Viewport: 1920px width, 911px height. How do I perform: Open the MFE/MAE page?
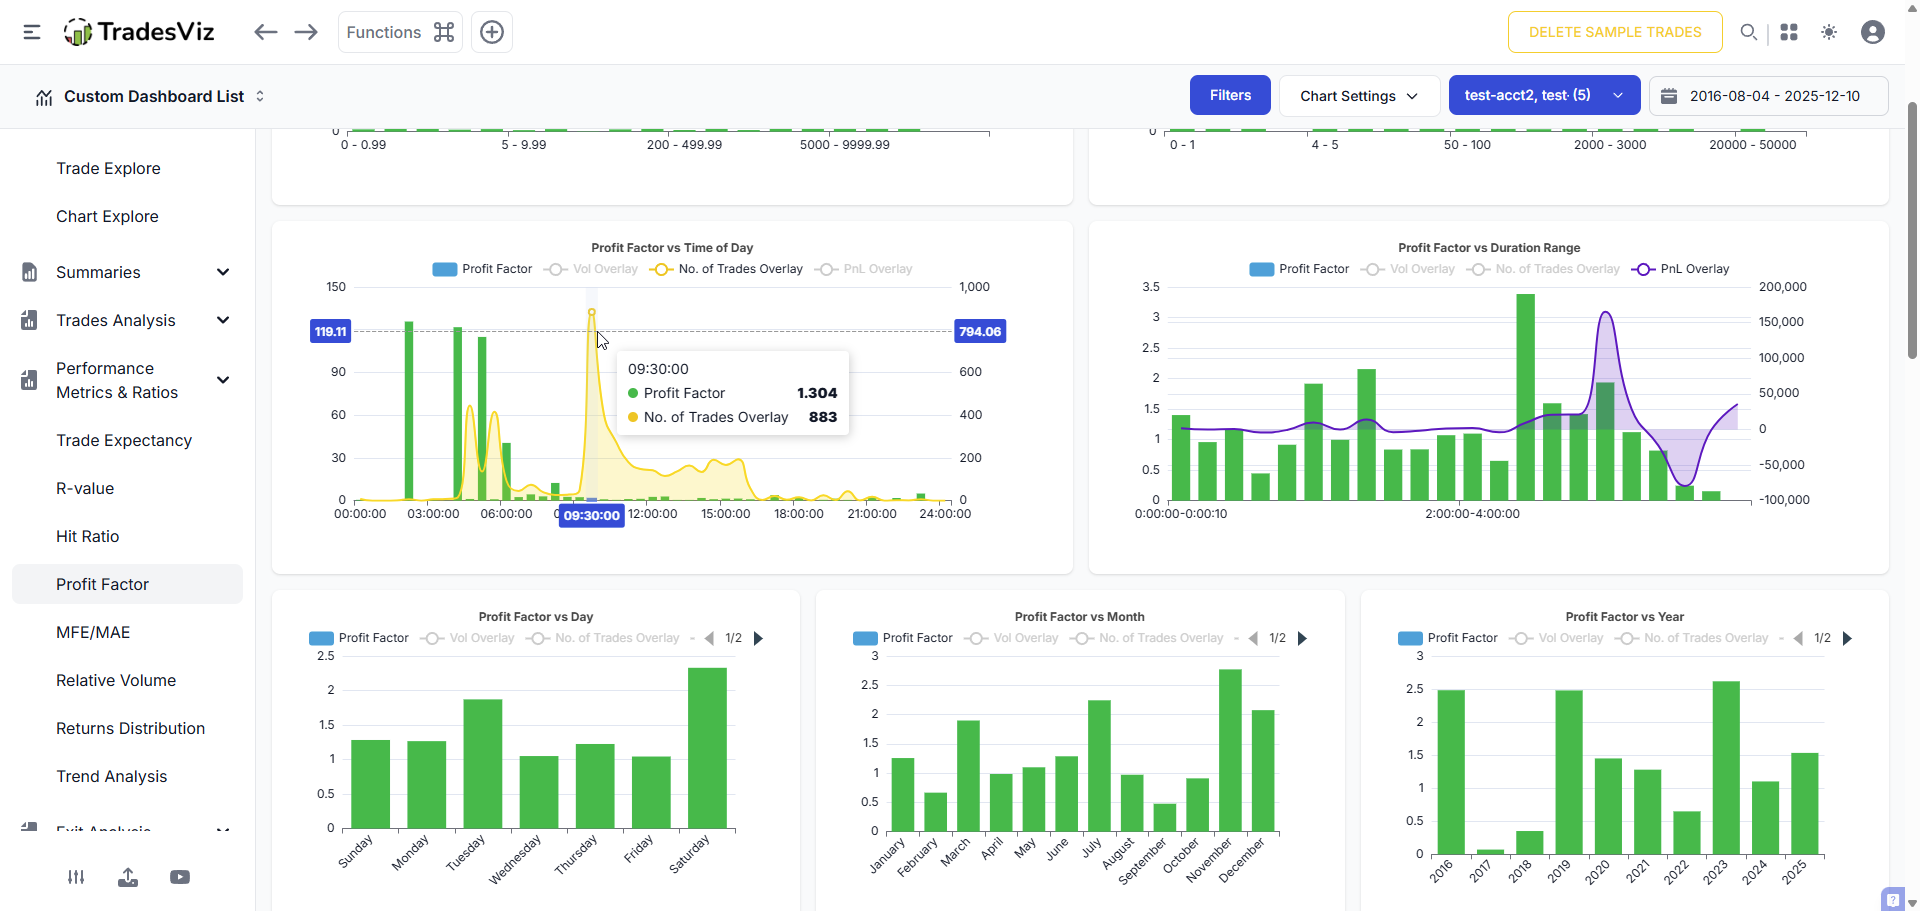(93, 632)
